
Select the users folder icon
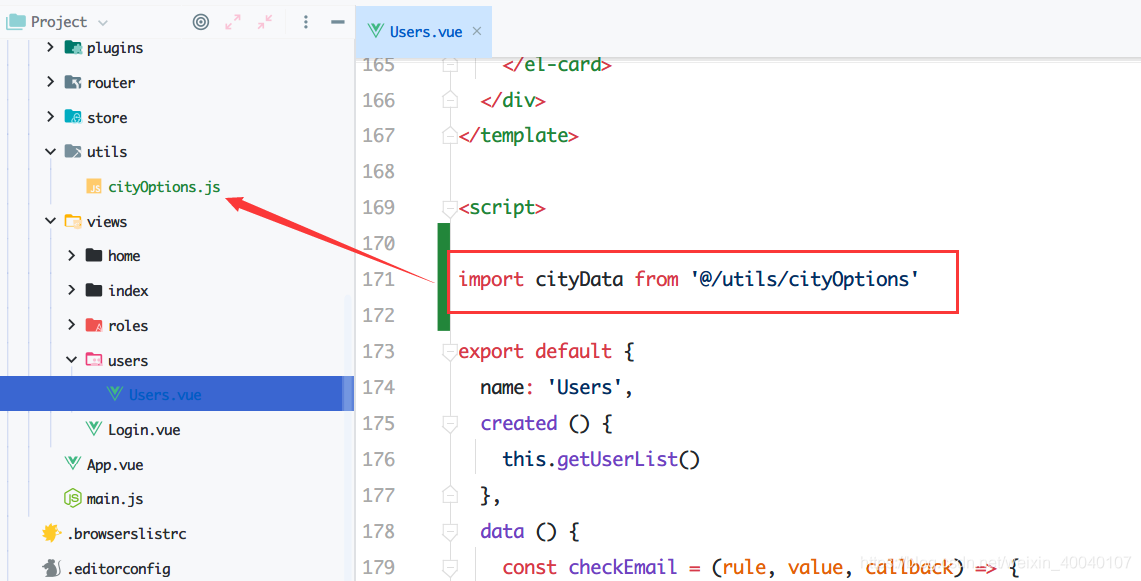(x=94, y=360)
